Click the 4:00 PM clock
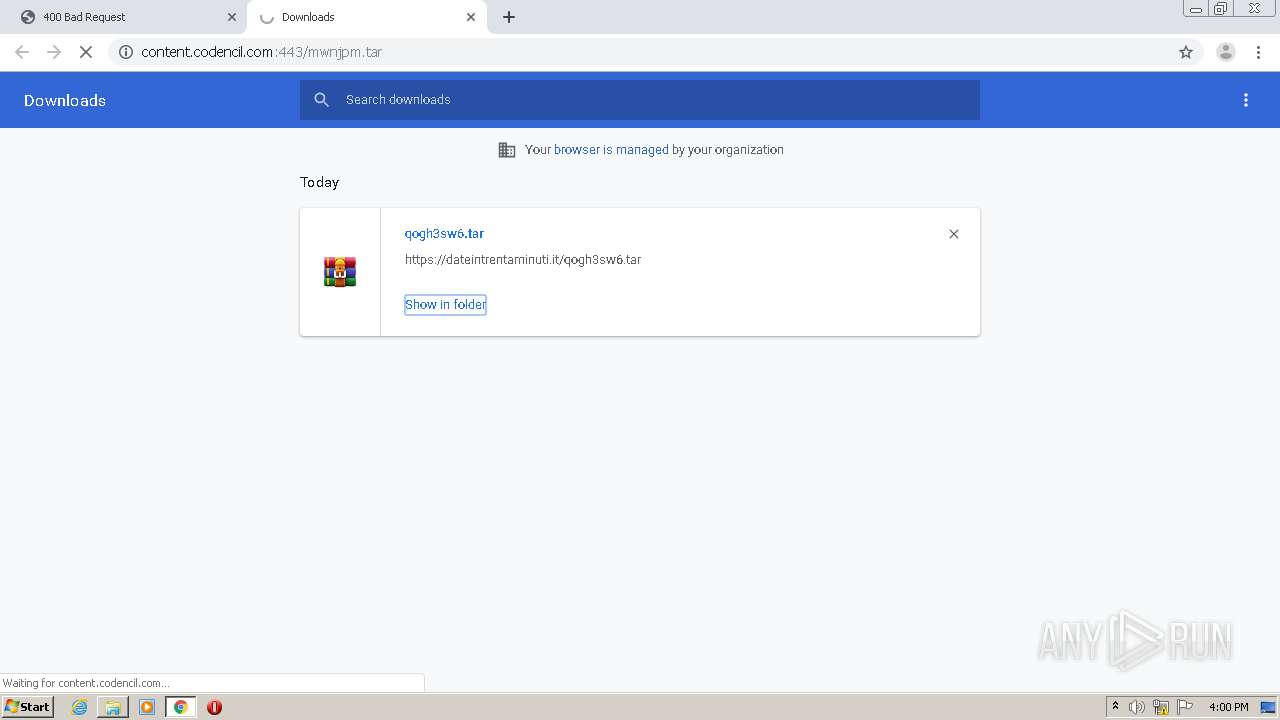The image size is (1280, 720). 1228,707
